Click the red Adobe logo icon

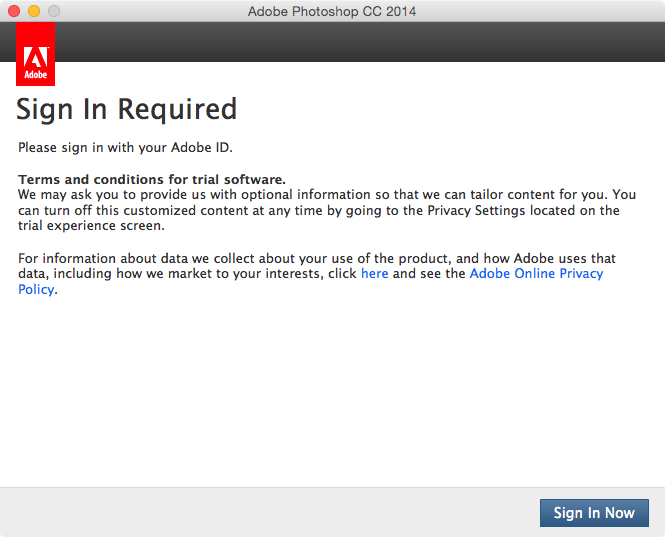pyautogui.click(x=36, y=54)
